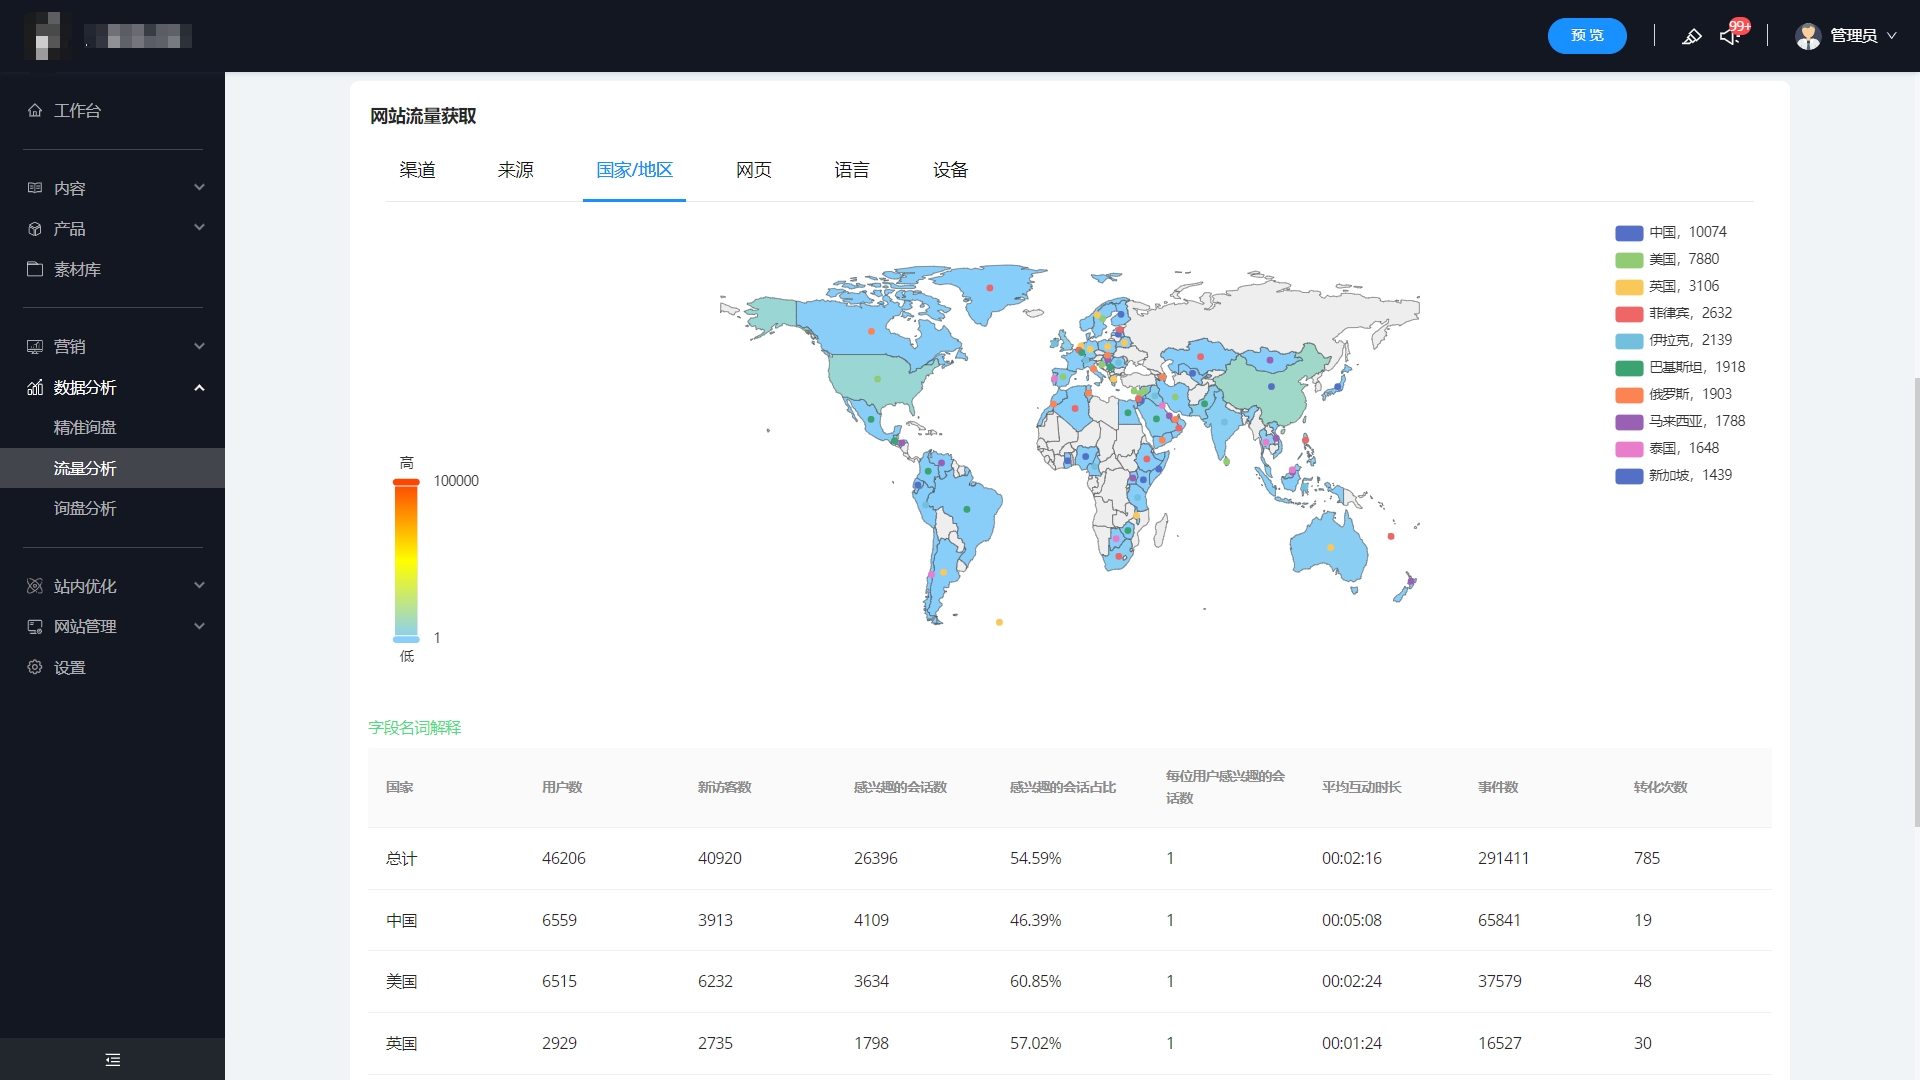The width and height of the screenshot is (1920, 1080).
Task: Open the 字段名词解释 link
Action: click(414, 728)
